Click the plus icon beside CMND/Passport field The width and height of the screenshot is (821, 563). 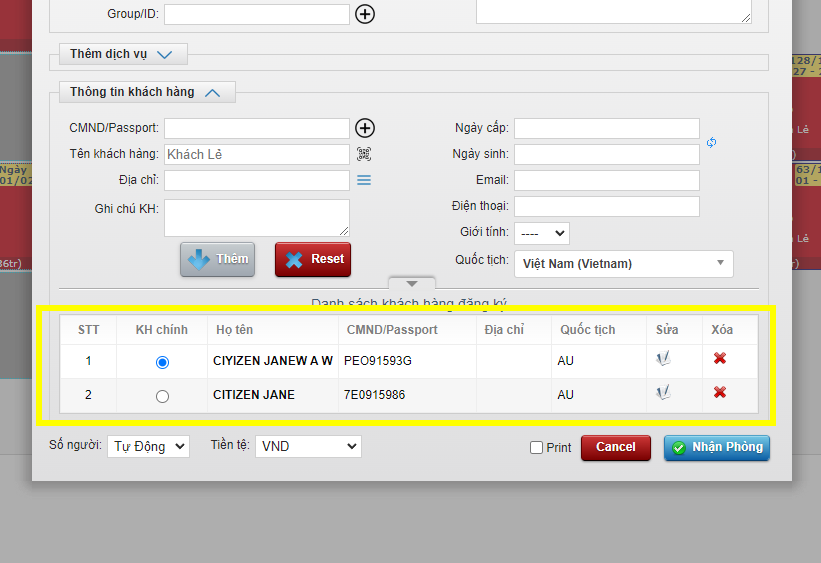[365, 128]
